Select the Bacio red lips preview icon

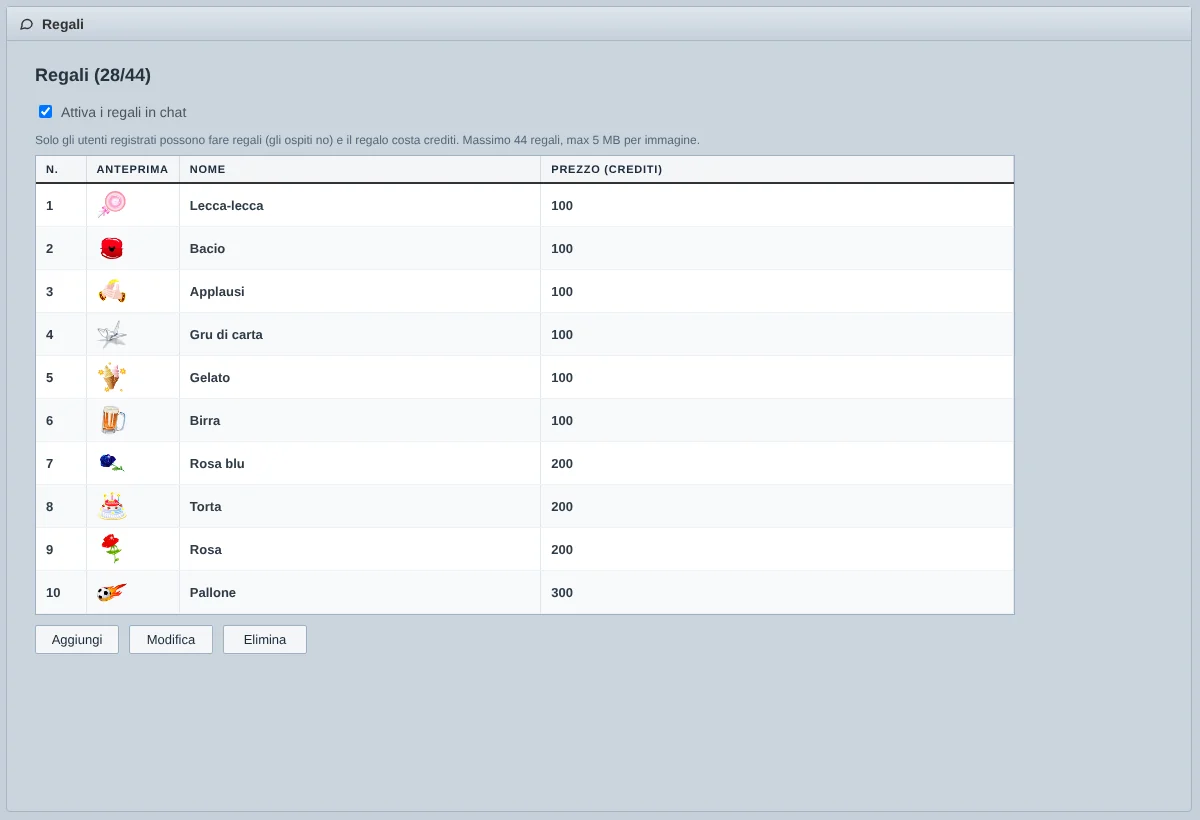(112, 248)
